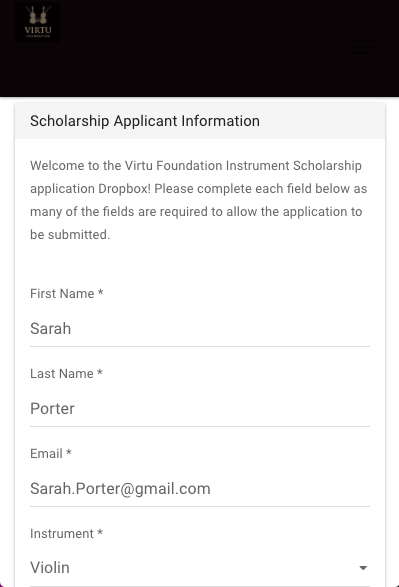Click the Last Name label
Image resolution: width=399 pixels, height=587 pixels.
click(x=62, y=374)
